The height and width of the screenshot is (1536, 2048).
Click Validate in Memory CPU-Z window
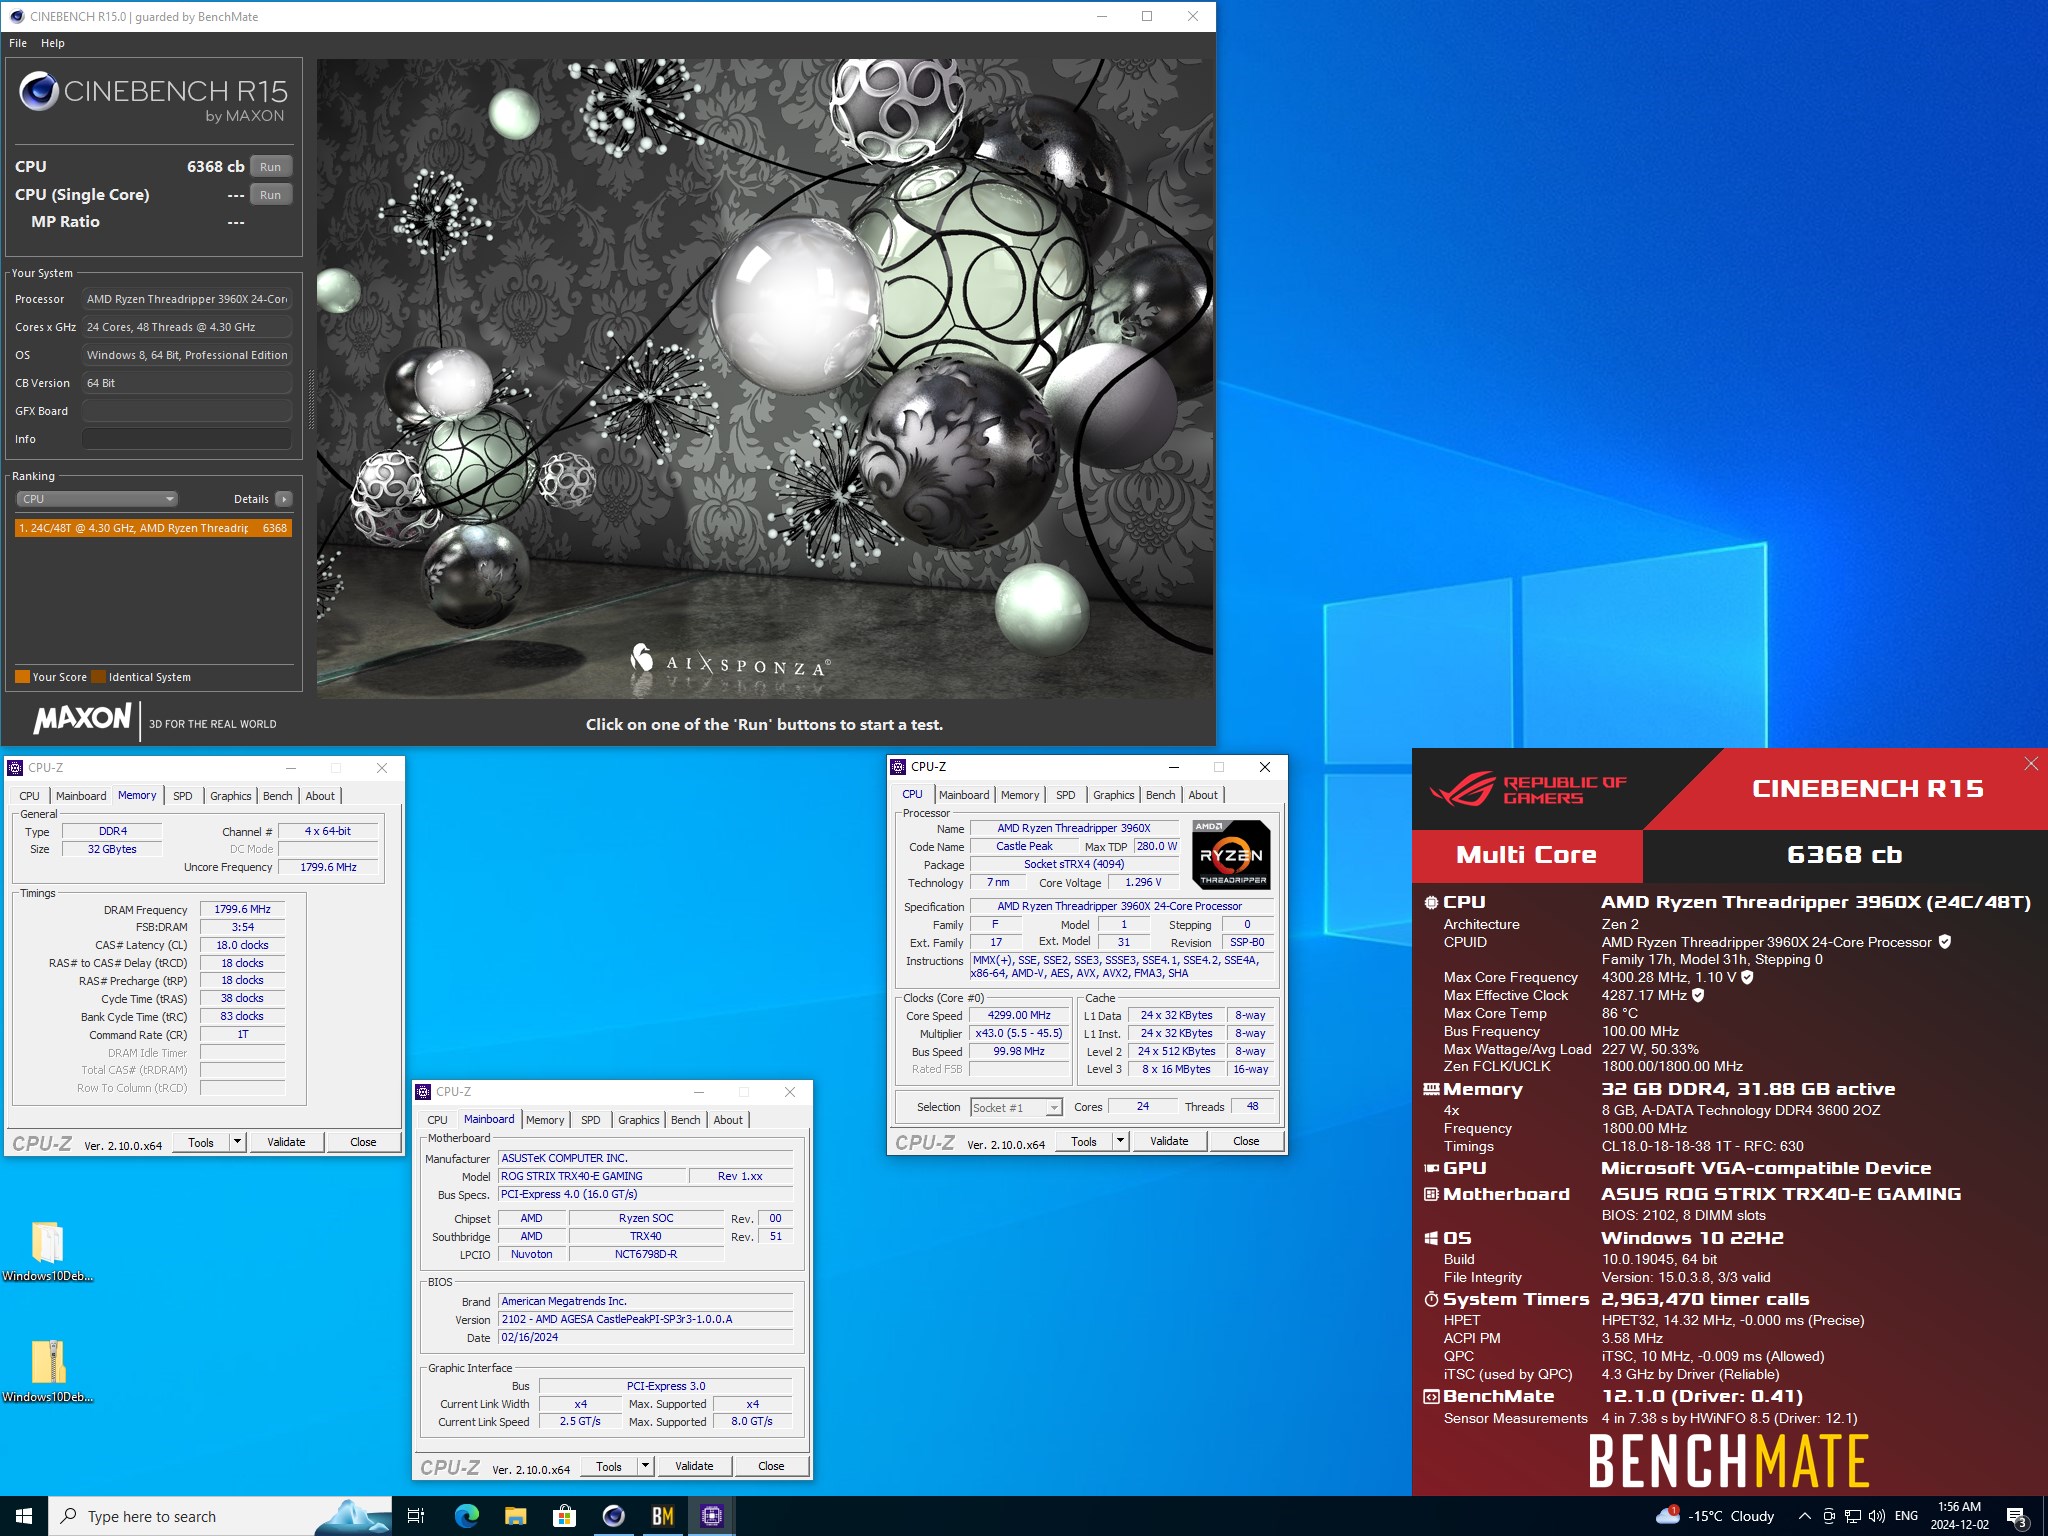pyautogui.click(x=286, y=1142)
